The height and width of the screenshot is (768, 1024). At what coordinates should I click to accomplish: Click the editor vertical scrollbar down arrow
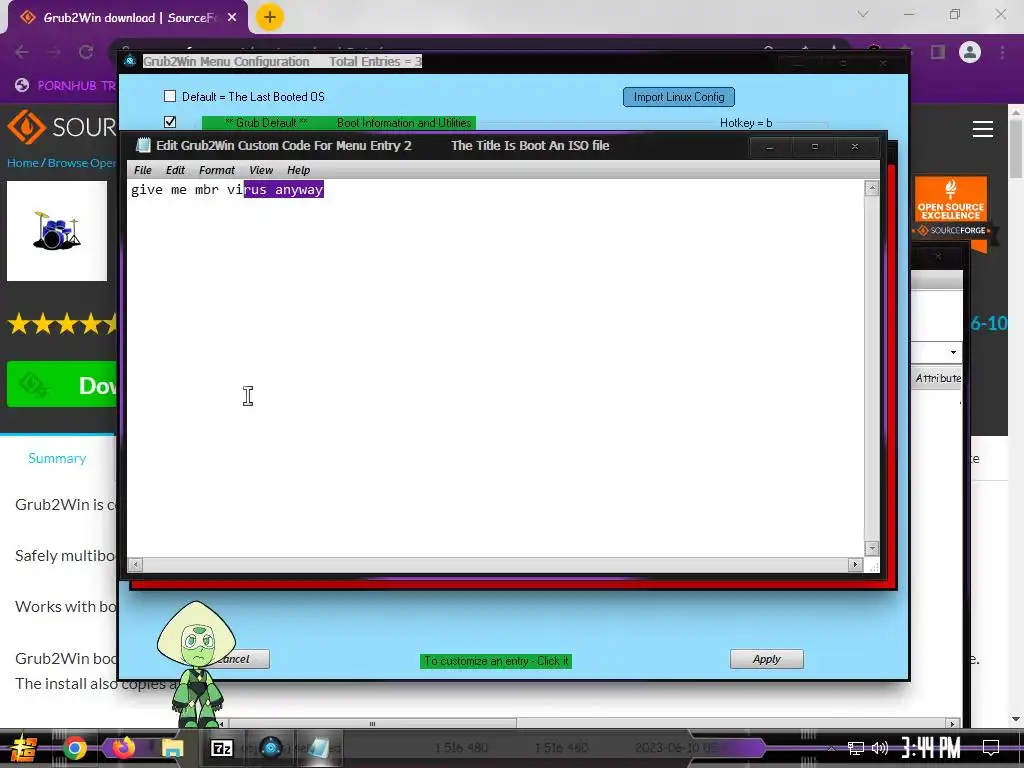[872, 548]
